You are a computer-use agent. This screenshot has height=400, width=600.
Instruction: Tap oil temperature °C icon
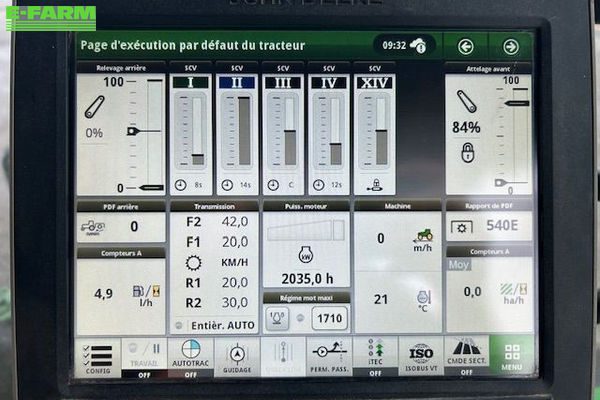coord(424,301)
